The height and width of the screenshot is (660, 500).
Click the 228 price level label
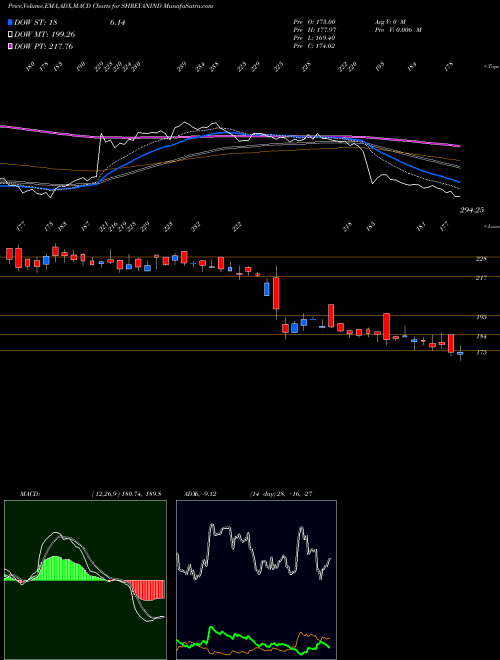(x=481, y=259)
